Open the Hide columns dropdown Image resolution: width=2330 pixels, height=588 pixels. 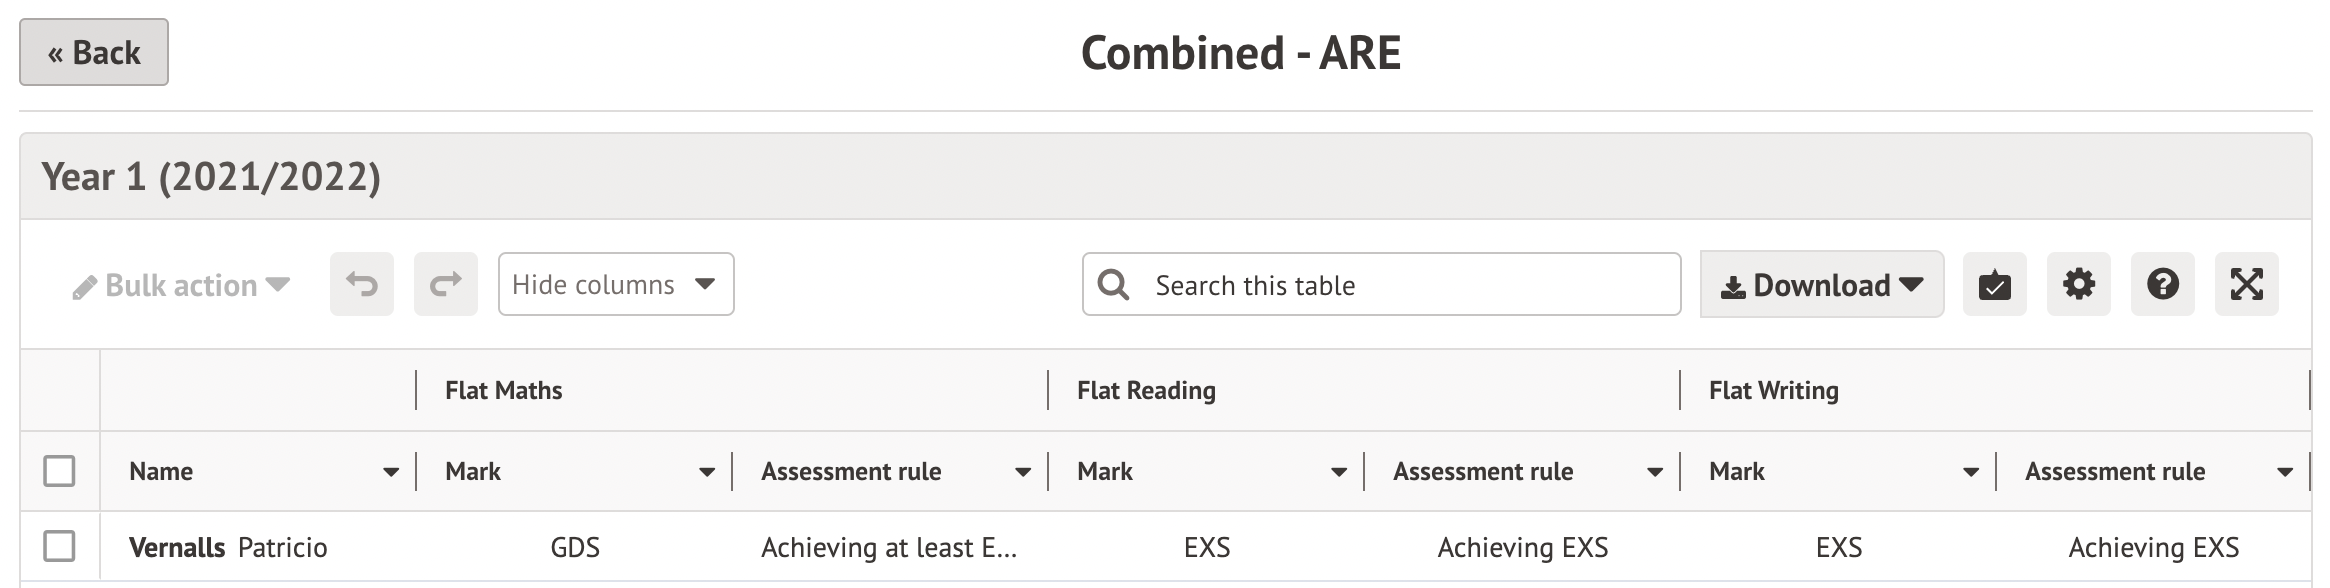click(x=616, y=285)
